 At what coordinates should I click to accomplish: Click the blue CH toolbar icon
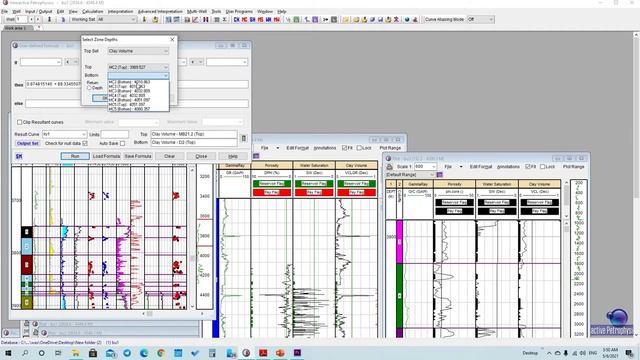236,19
